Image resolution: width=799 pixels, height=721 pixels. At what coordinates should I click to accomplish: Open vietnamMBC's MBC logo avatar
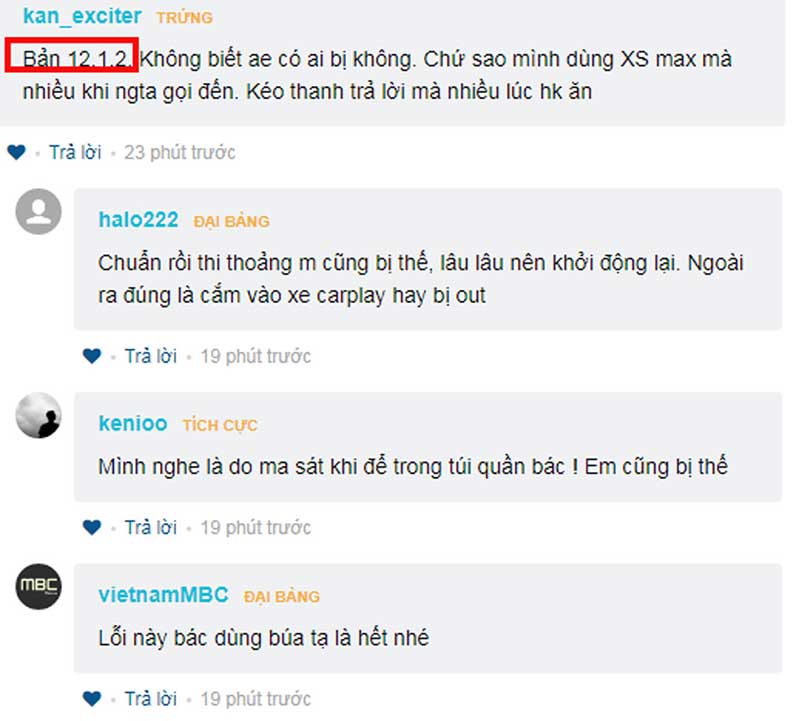click(39, 586)
